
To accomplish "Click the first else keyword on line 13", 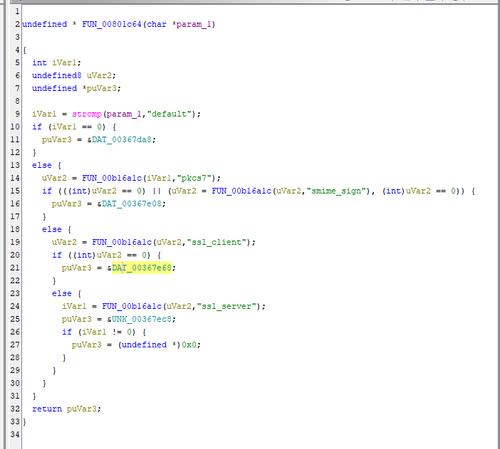I will [x=42, y=165].
